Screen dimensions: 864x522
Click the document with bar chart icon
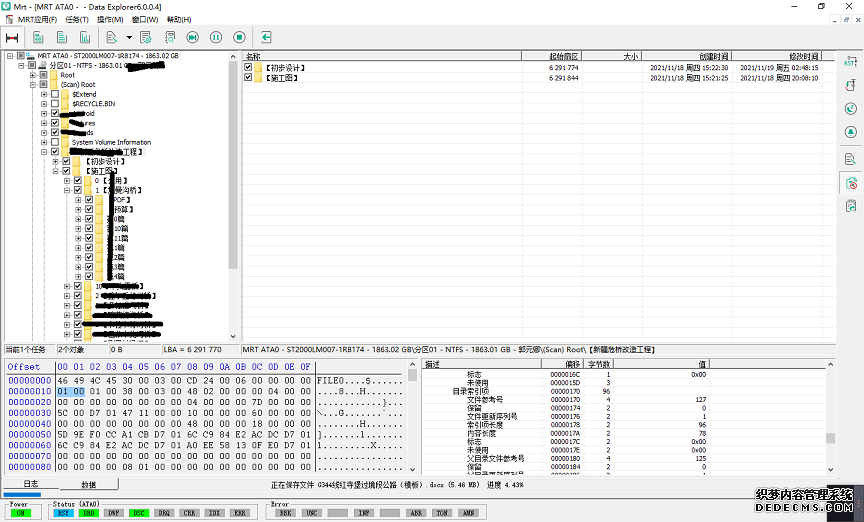click(x=85, y=37)
